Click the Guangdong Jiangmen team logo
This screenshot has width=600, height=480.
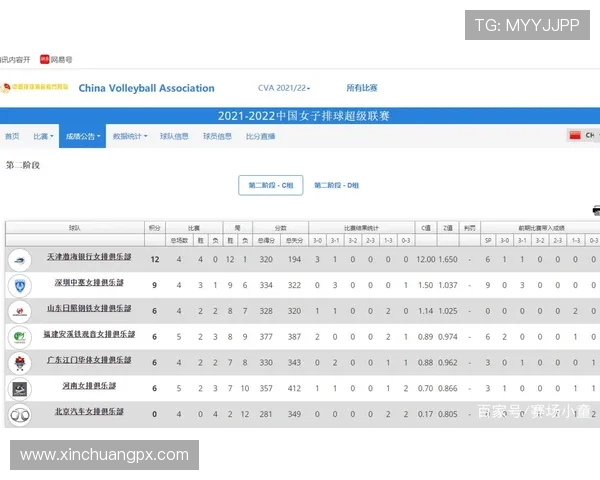click(x=20, y=363)
